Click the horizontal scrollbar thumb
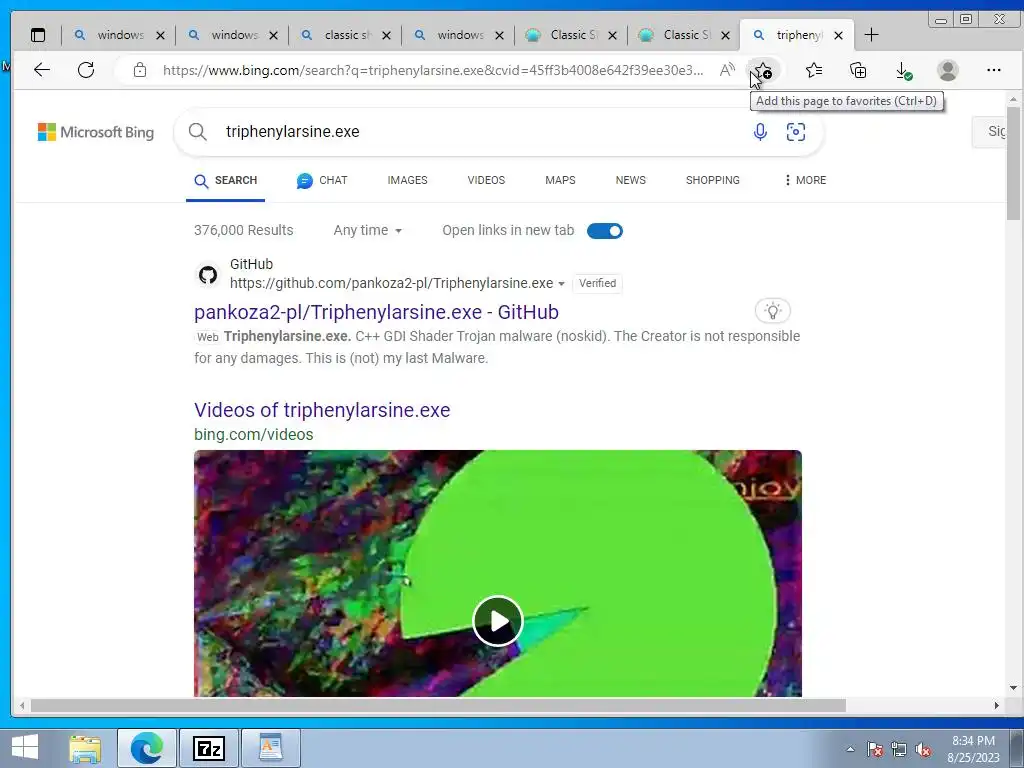The image size is (1024, 768). [x=438, y=706]
